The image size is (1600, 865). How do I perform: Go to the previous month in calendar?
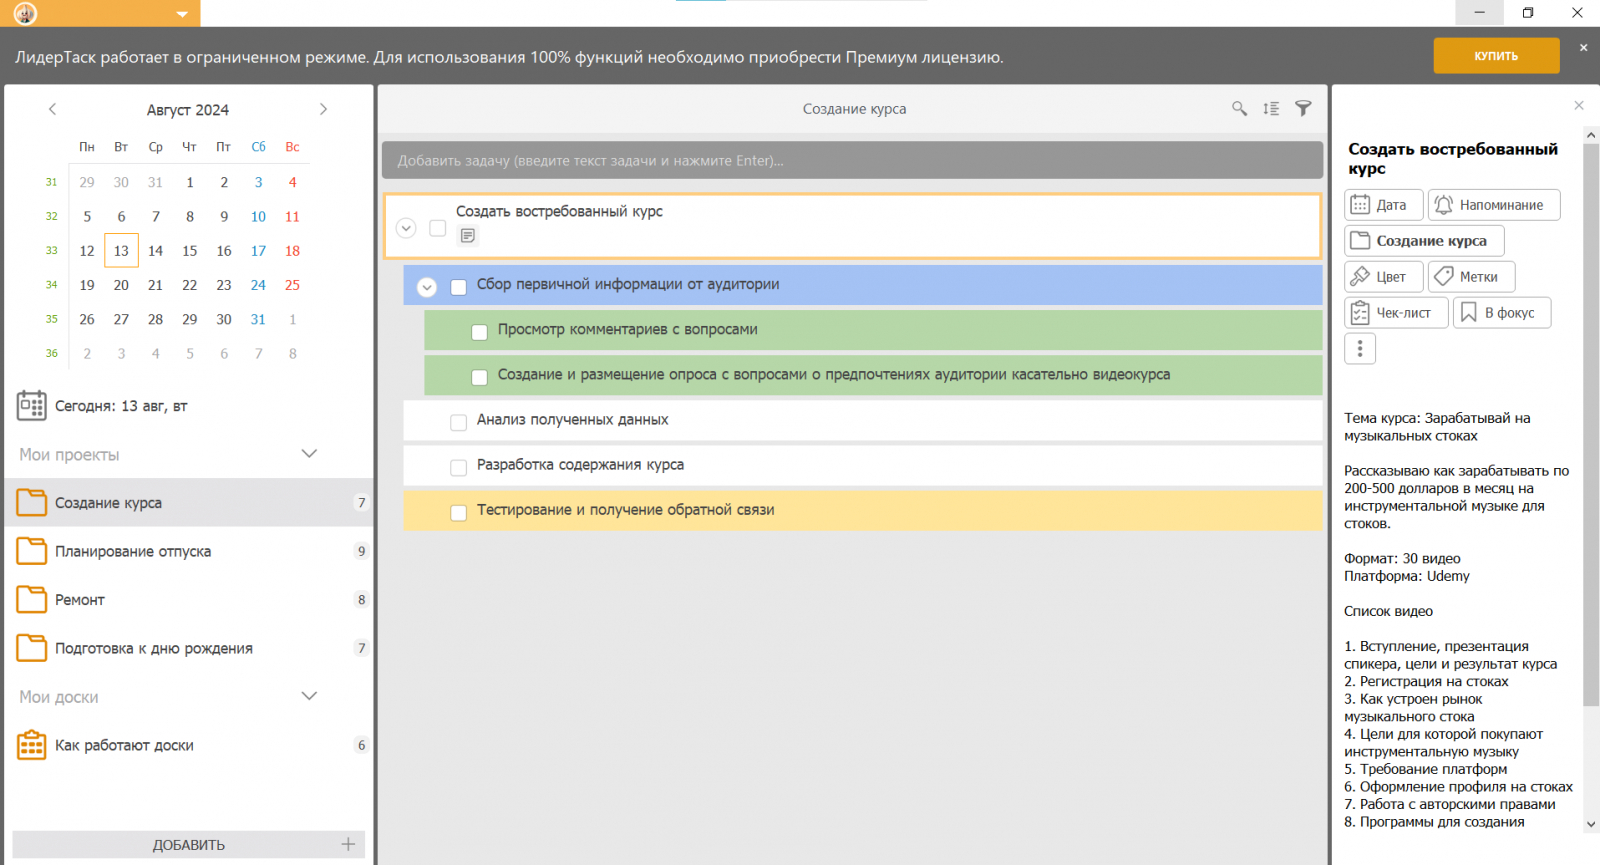(53, 109)
